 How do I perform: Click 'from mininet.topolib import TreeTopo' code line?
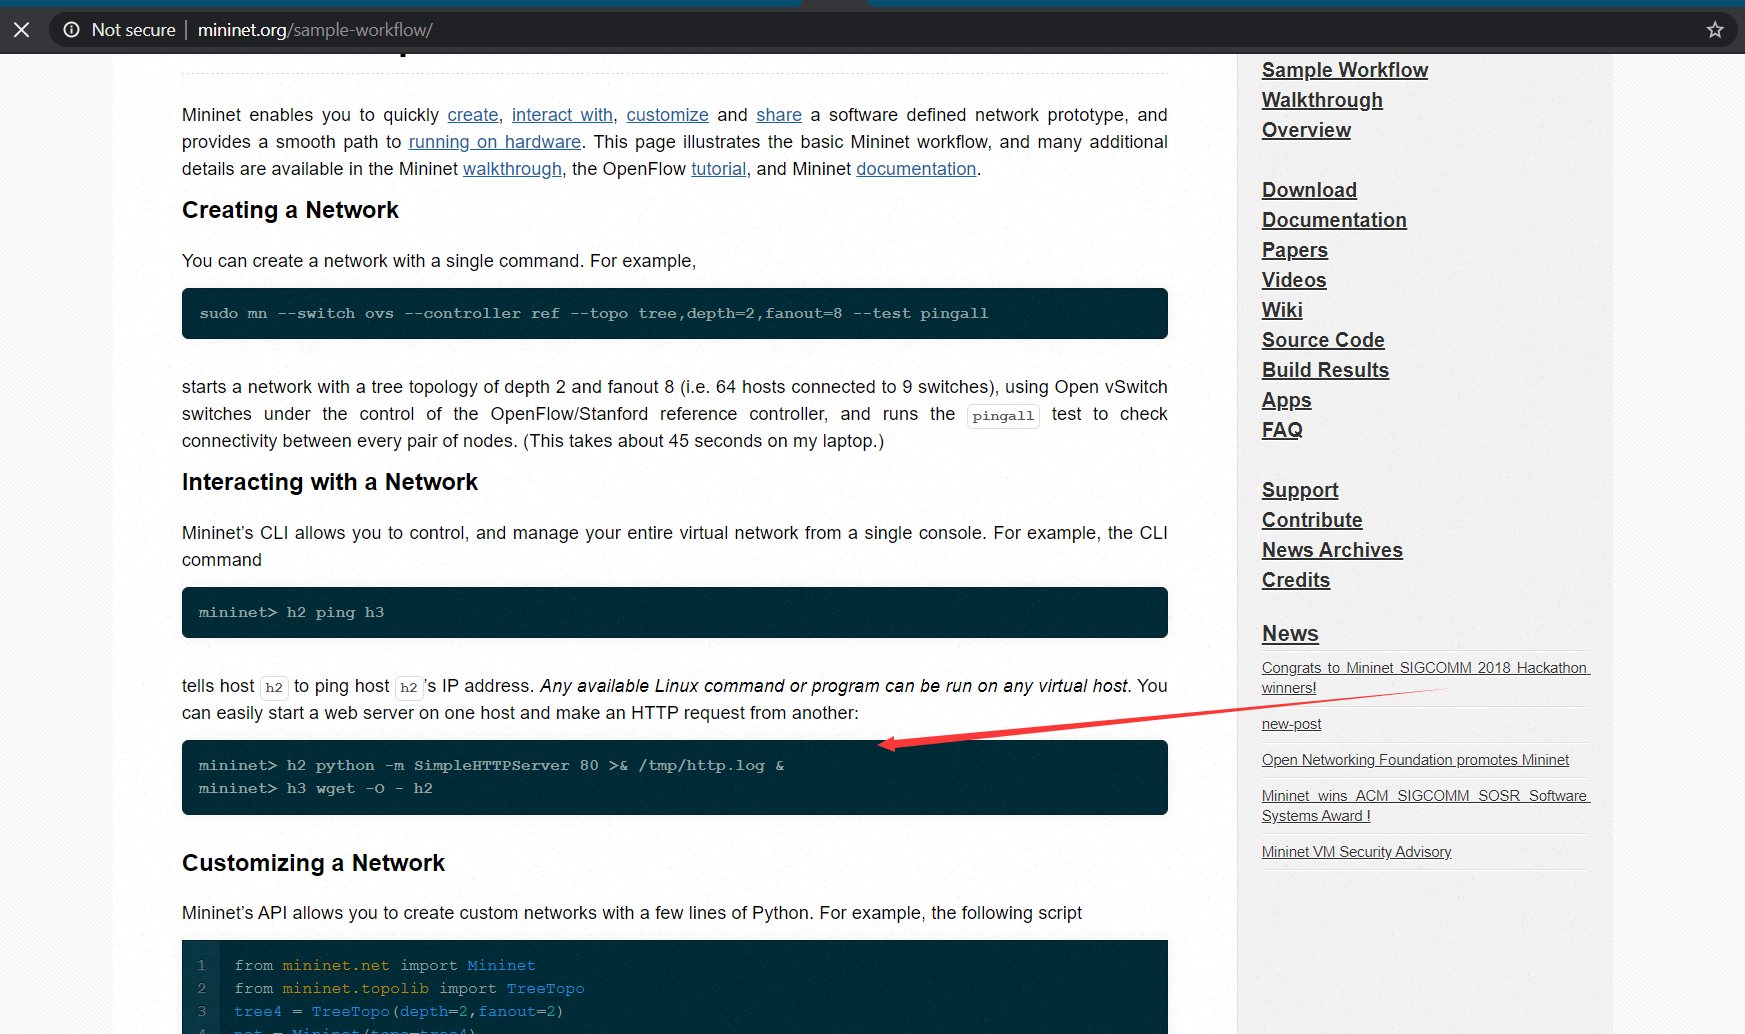(409, 989)
